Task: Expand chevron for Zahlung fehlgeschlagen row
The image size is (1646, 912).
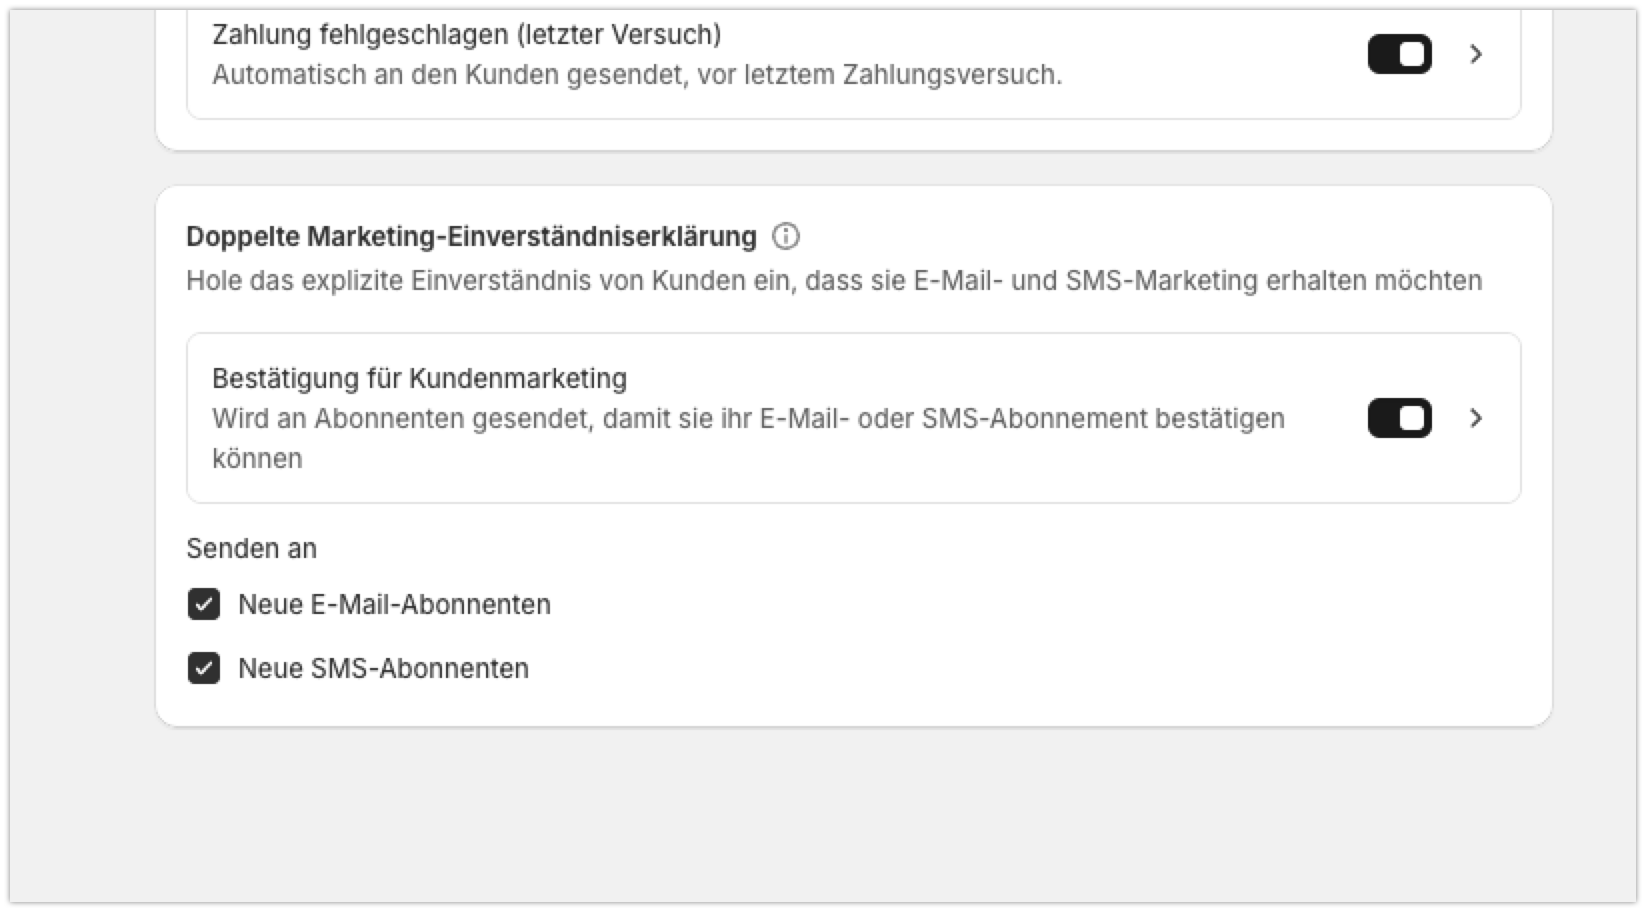Action: (1476, 54)
